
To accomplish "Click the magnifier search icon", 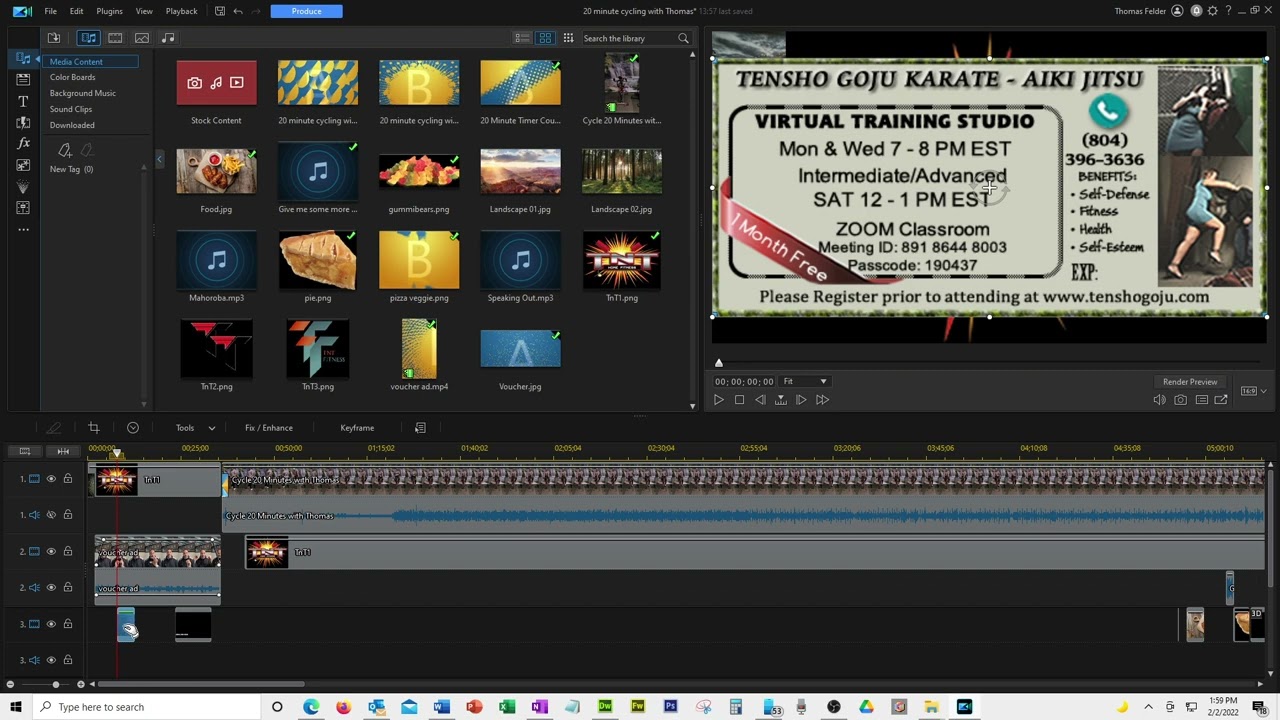I will click(x=683, y=38).
